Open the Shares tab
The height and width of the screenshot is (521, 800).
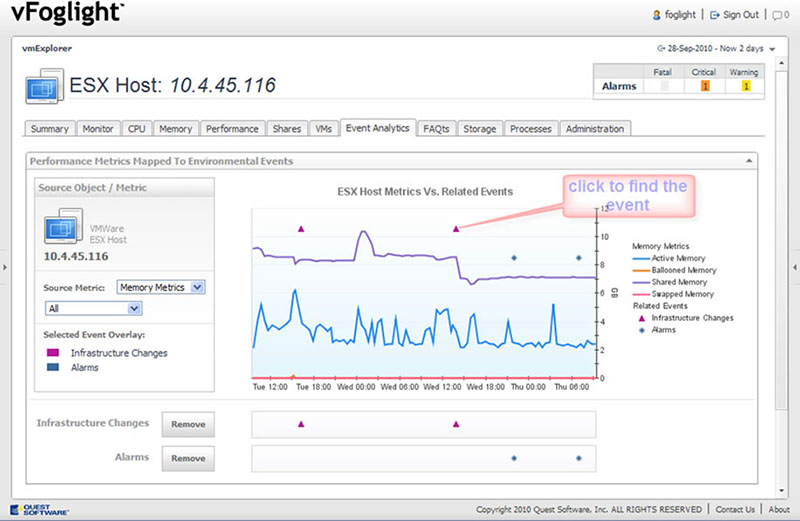tap(287, 129)
